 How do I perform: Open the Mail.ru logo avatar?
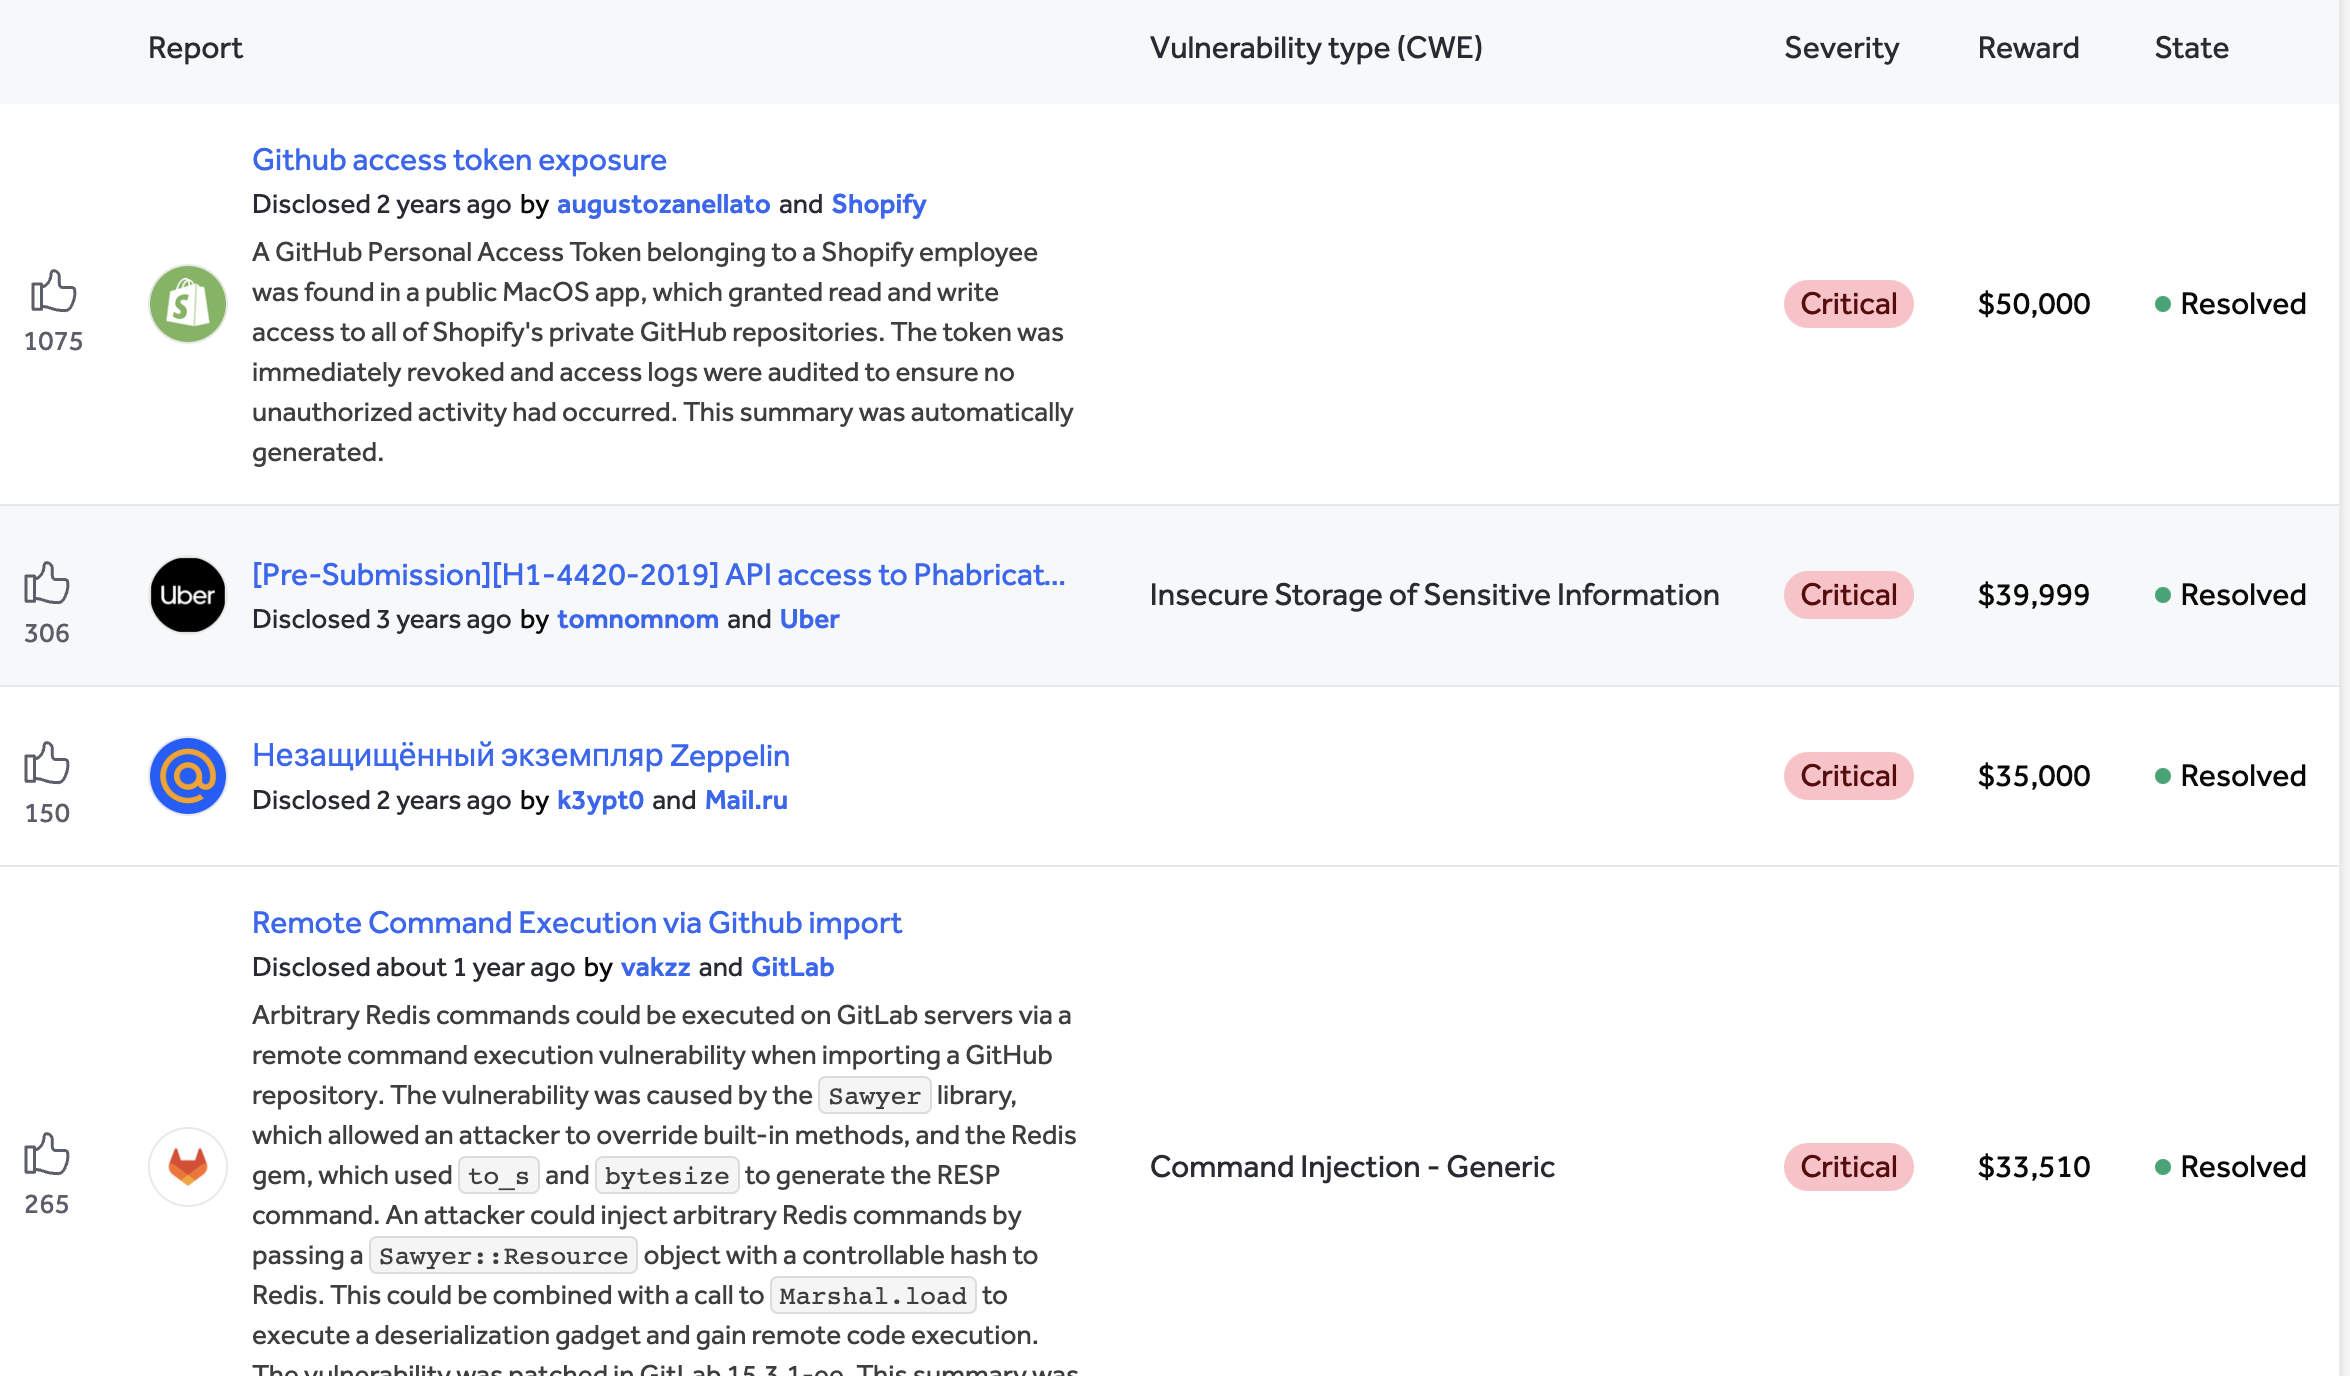coord(188,776)
